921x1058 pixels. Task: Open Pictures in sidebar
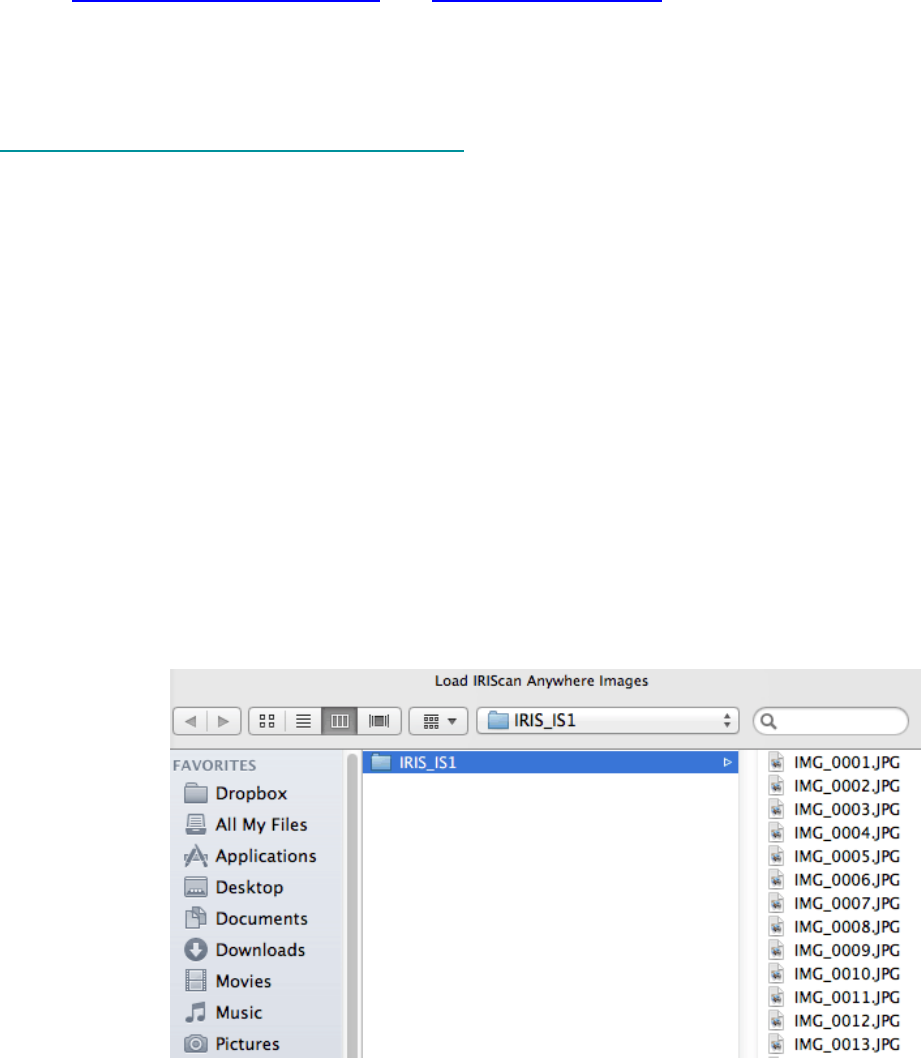[x=231, y=1044]
